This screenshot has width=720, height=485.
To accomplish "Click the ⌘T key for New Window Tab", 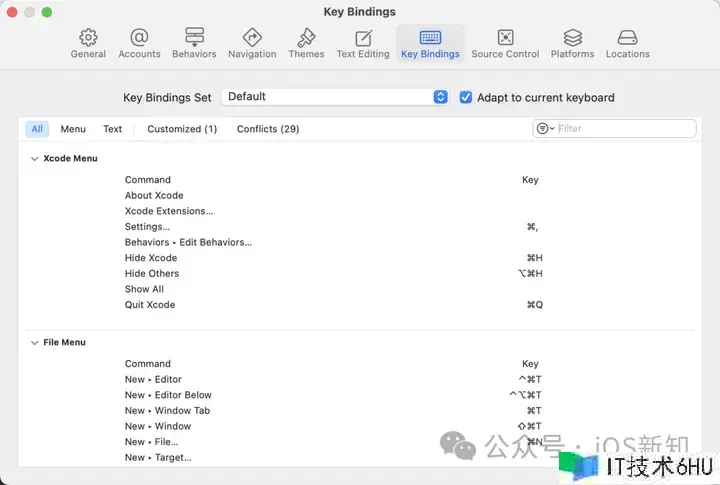I will 534,411.
